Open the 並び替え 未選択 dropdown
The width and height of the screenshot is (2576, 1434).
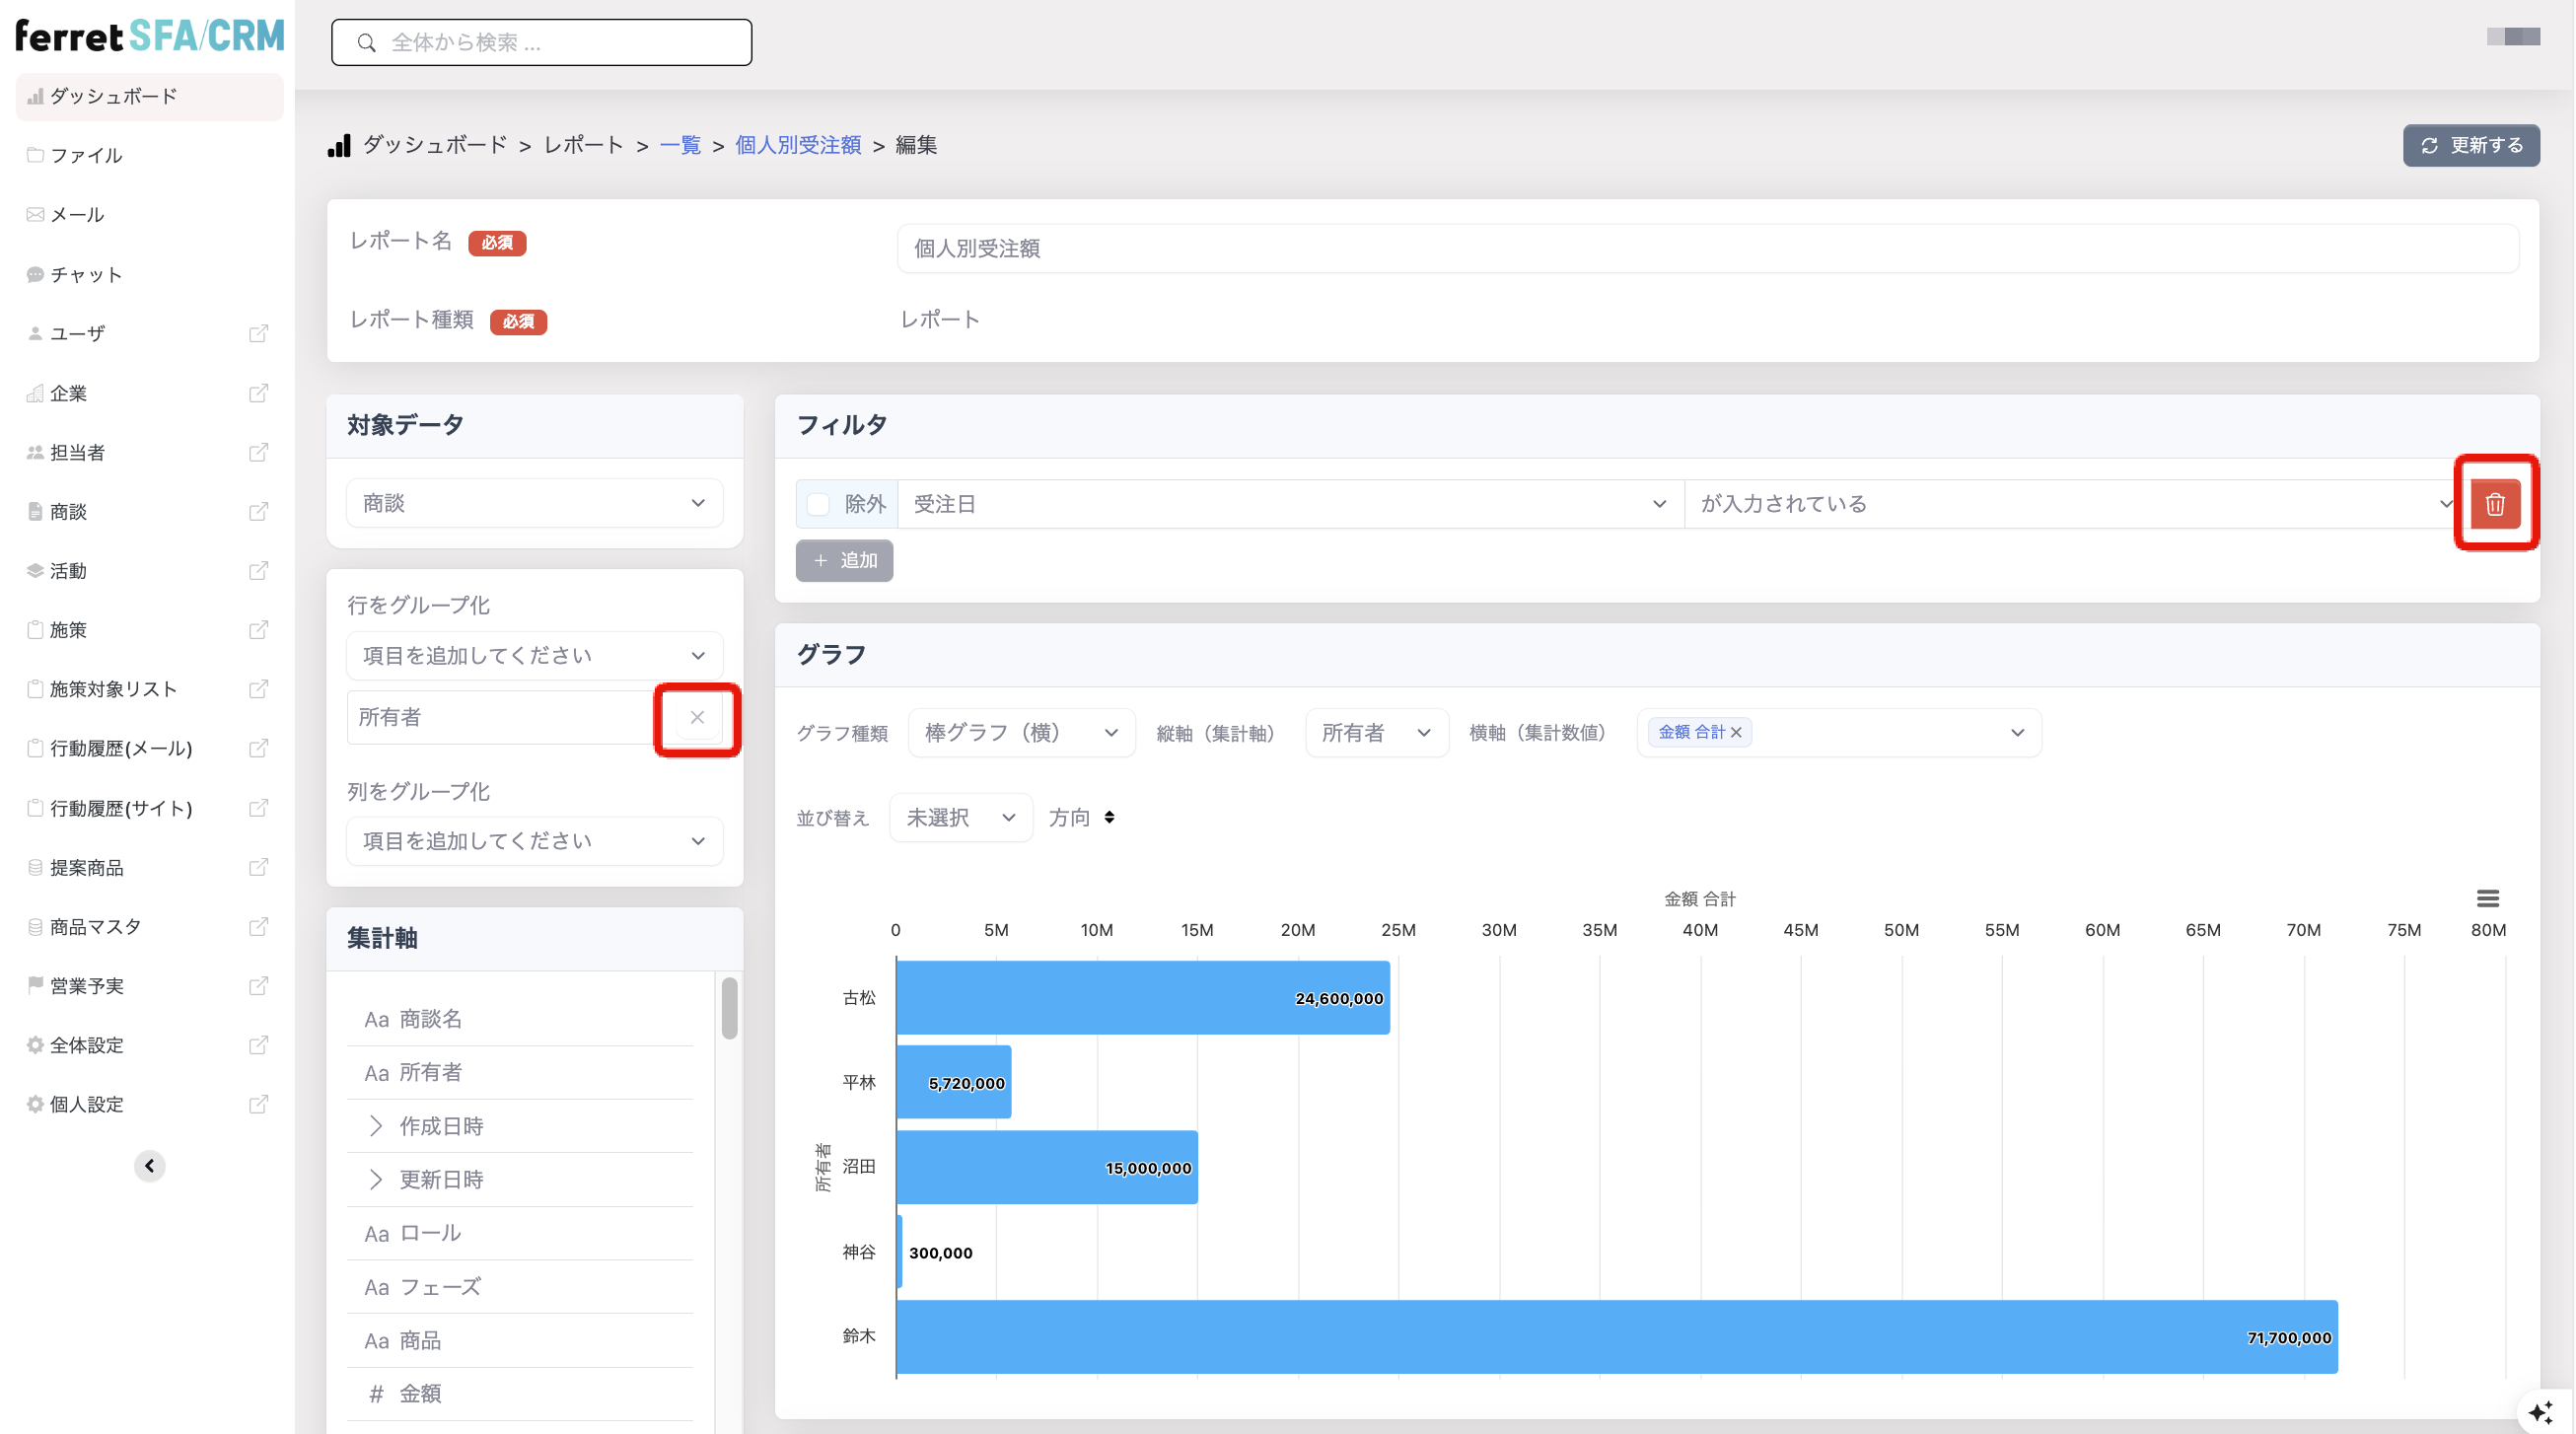960,817
